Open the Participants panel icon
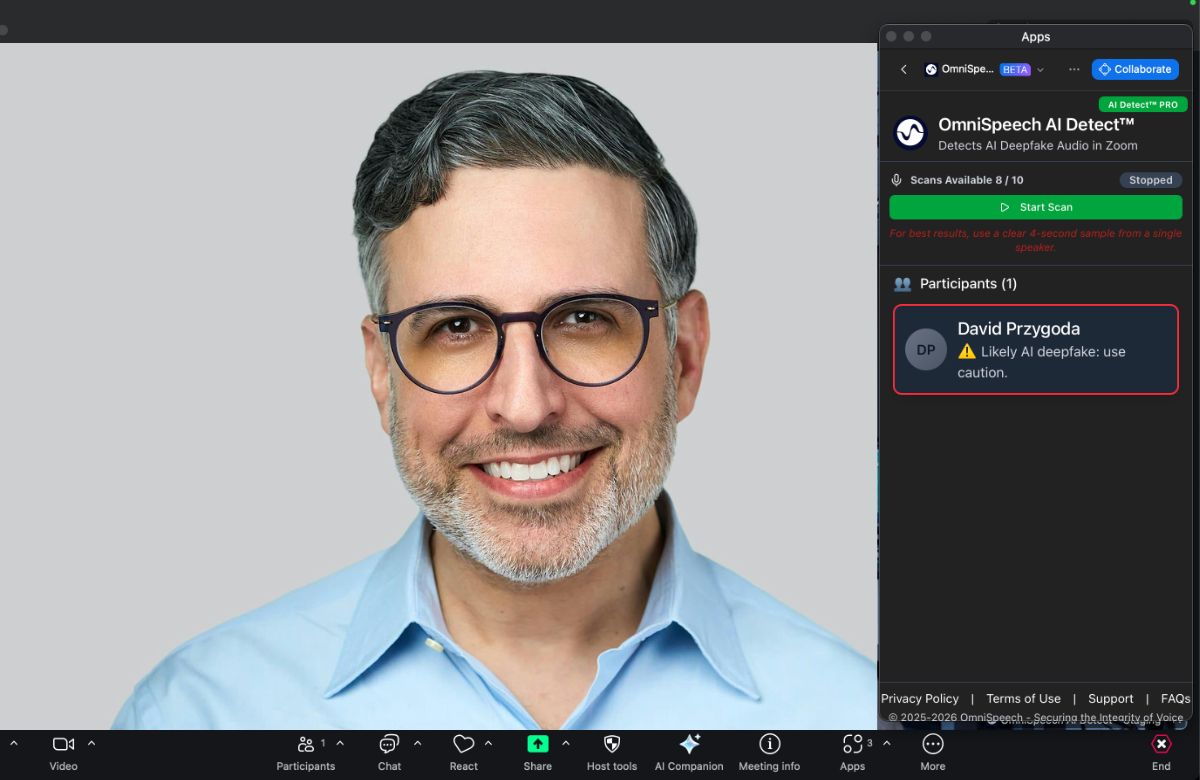Screen dimensions: 1200x780 coord(306,744)
